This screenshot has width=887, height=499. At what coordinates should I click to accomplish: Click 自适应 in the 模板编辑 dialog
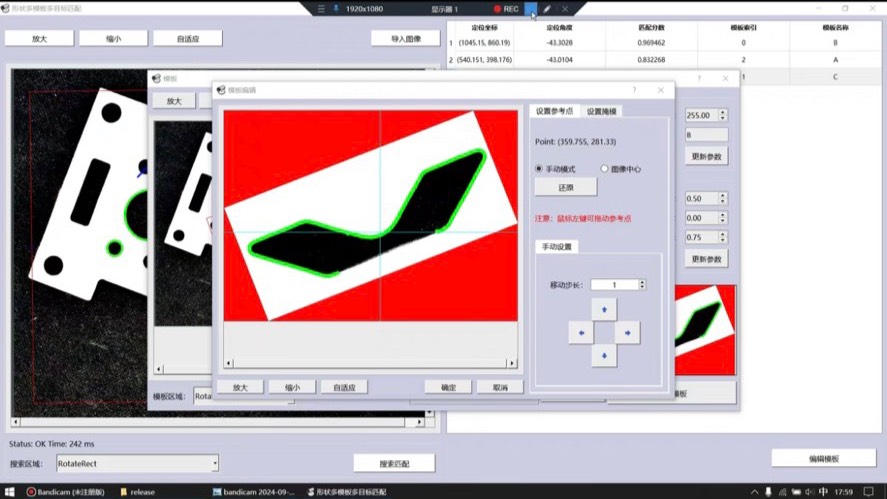click(x=344, y=388)
